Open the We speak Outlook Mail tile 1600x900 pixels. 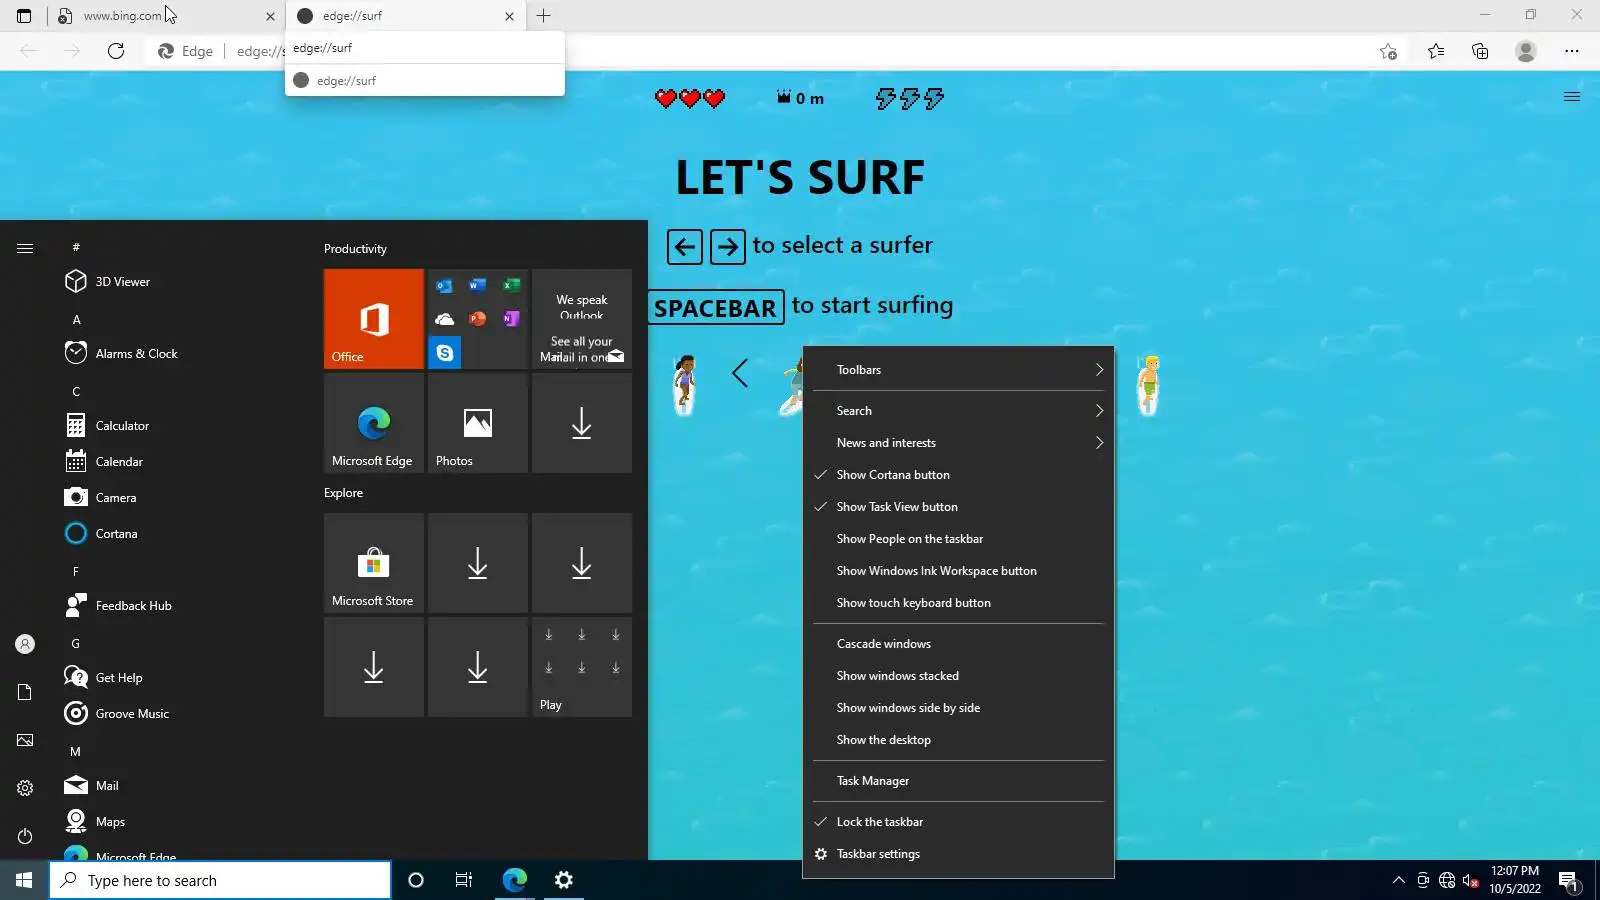point(582,319)
